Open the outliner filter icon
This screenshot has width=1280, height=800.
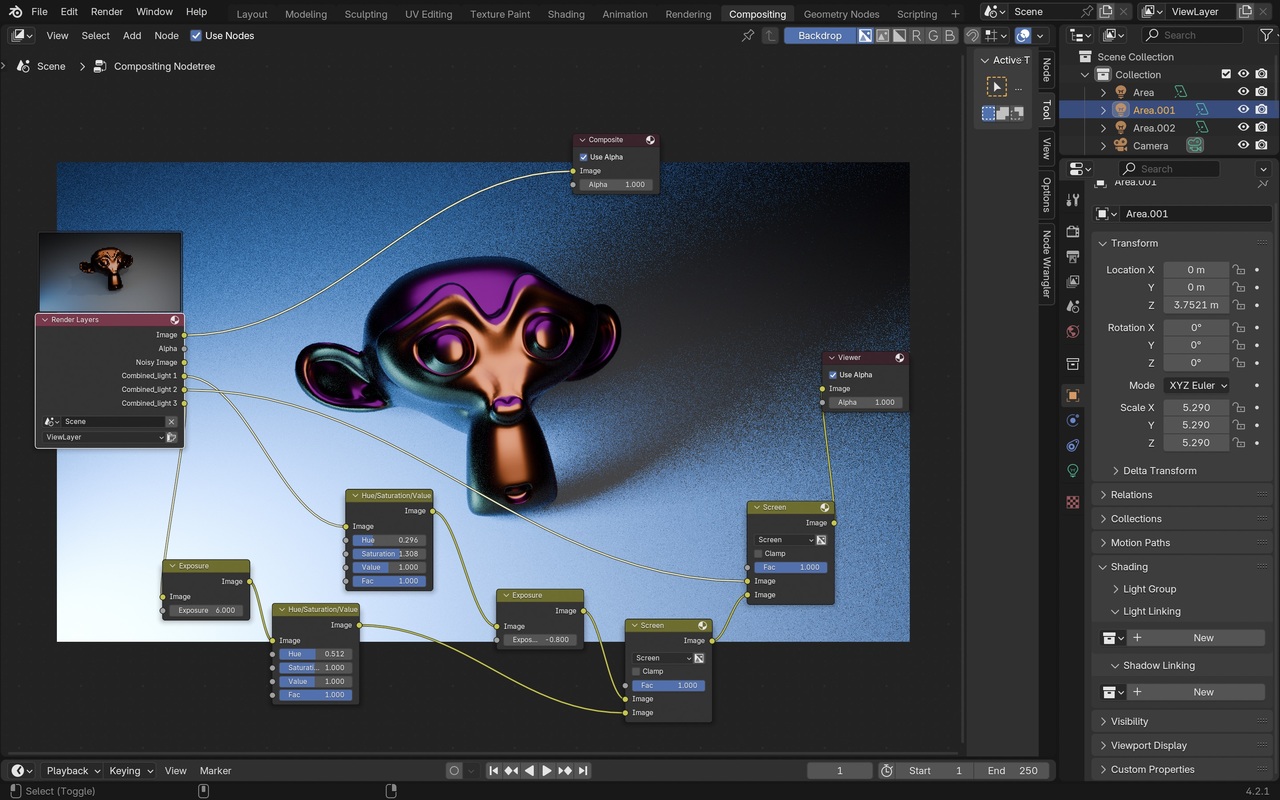point(1266,36)
